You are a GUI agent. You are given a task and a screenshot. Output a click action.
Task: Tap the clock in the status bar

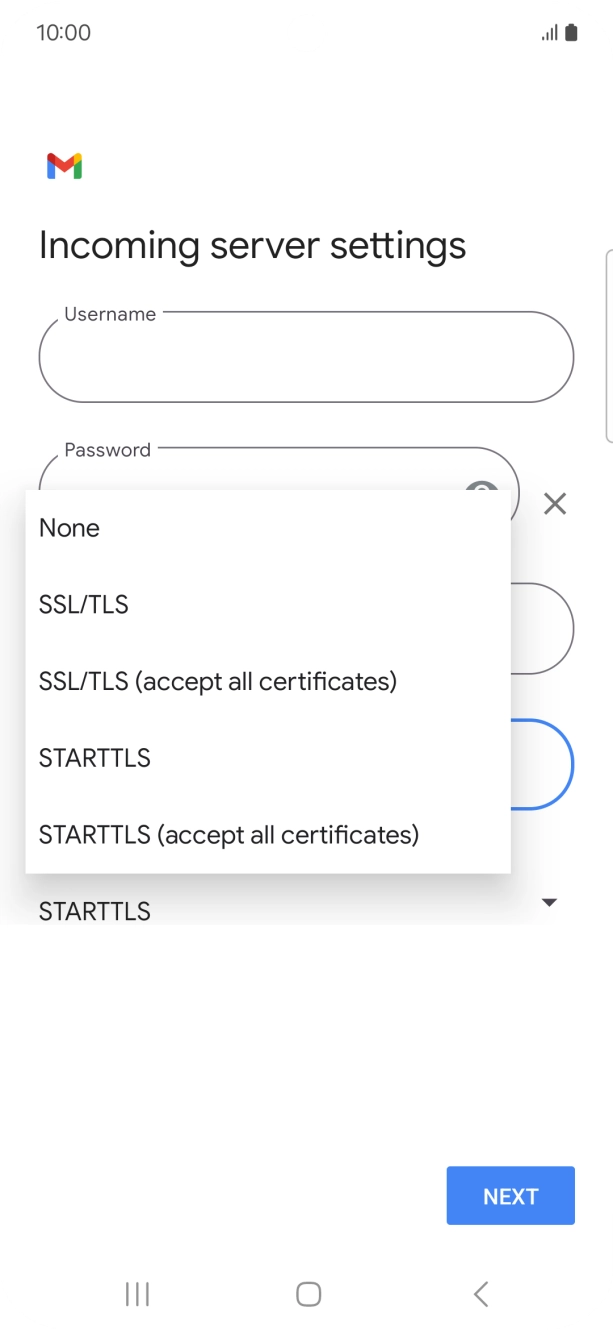tap(64, 32)
